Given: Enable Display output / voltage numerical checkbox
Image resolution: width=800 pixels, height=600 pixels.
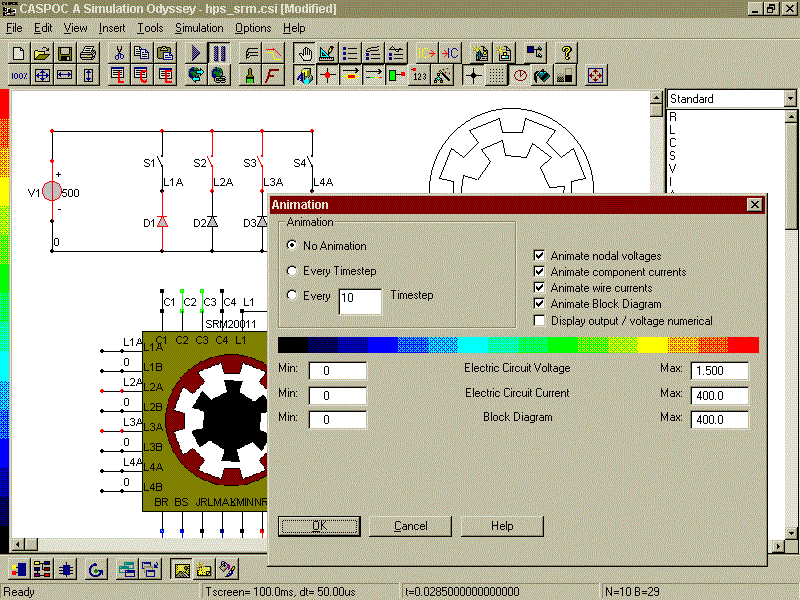Looking at the screenshot, I should [539, 320].
